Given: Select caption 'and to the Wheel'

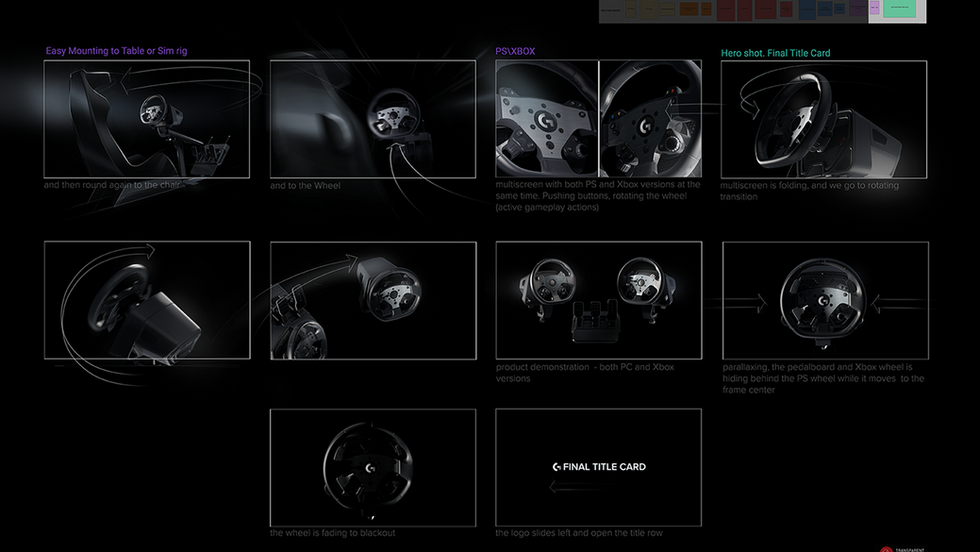Looking at the screenshot, I should tap(305, 186).
